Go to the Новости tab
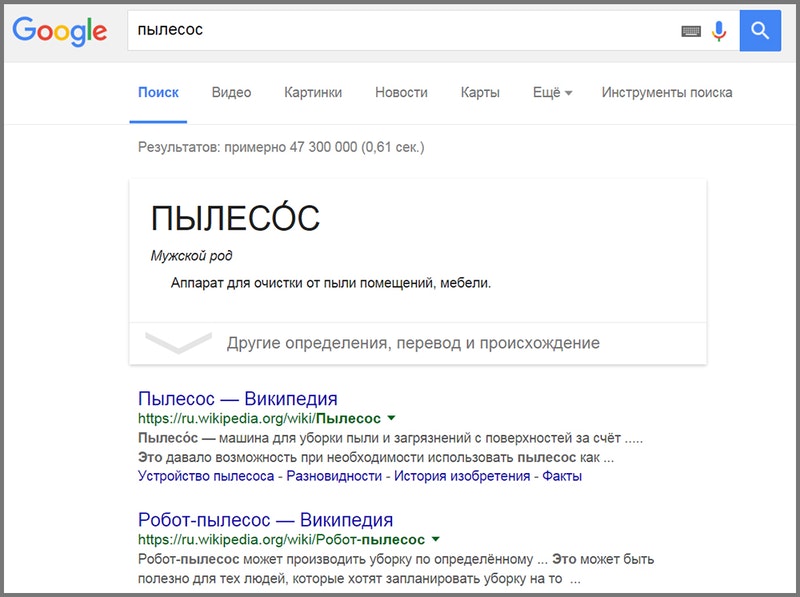Image resolution: width=800 pixels, height=597 pixels. point(401,93)
